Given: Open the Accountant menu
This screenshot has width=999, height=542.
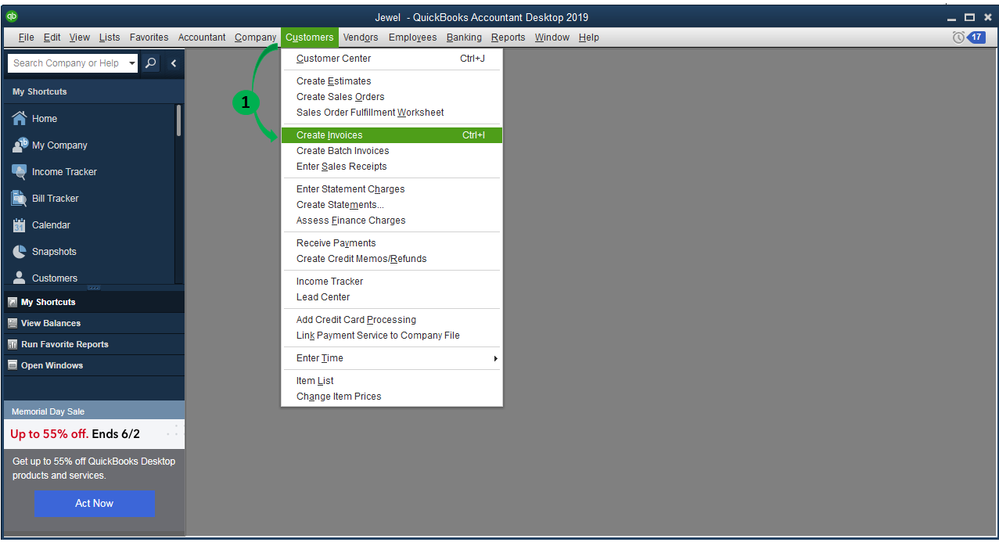Looking at the screenshot, I should (x=202, y=38).
